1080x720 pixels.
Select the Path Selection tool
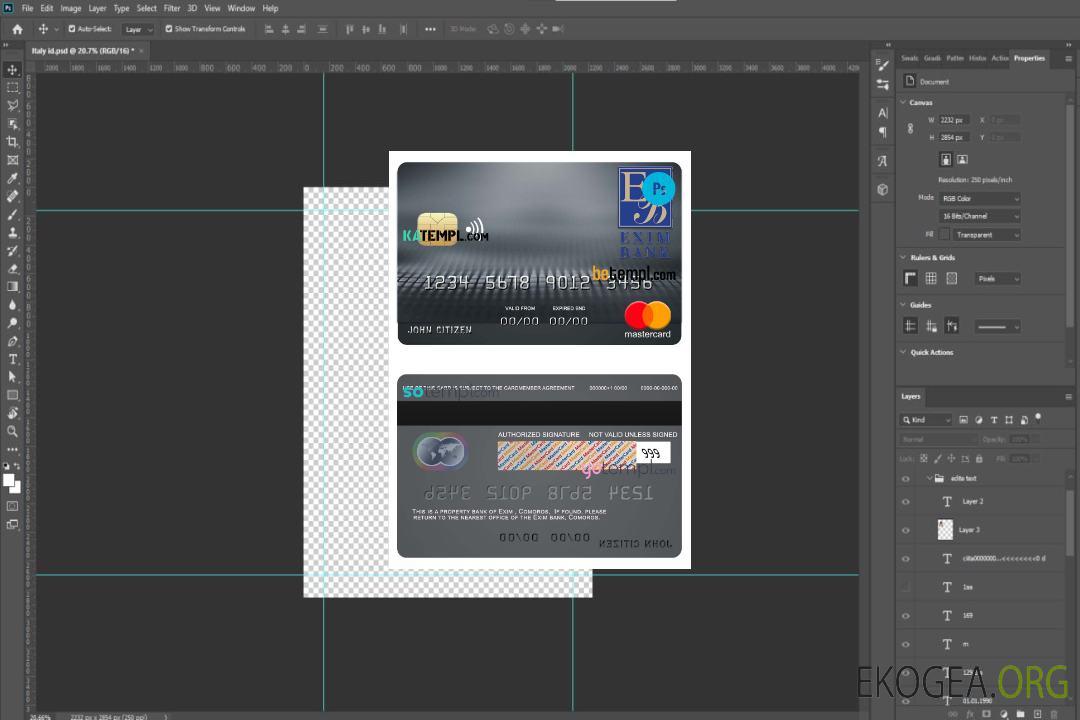pyautogui.click(x=12, y=377)
